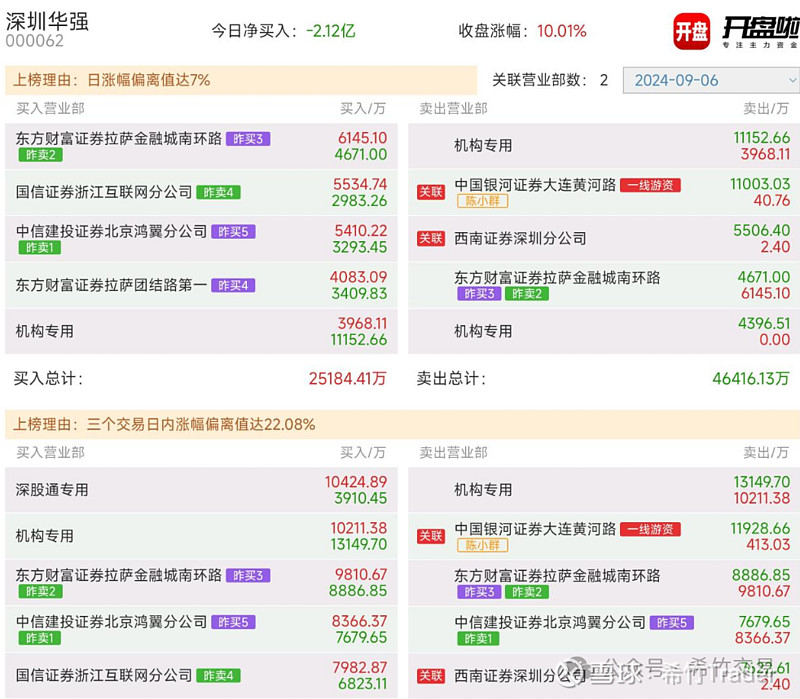The image size is (800, 699).
Task: Click 昨卖2 tag in bottom buy table
Action: 41,591
